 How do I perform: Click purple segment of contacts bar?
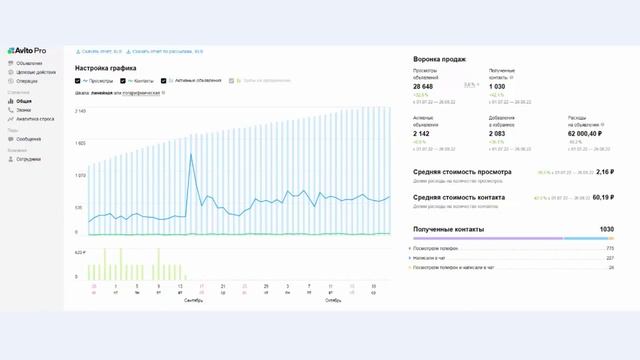[488, 238]
